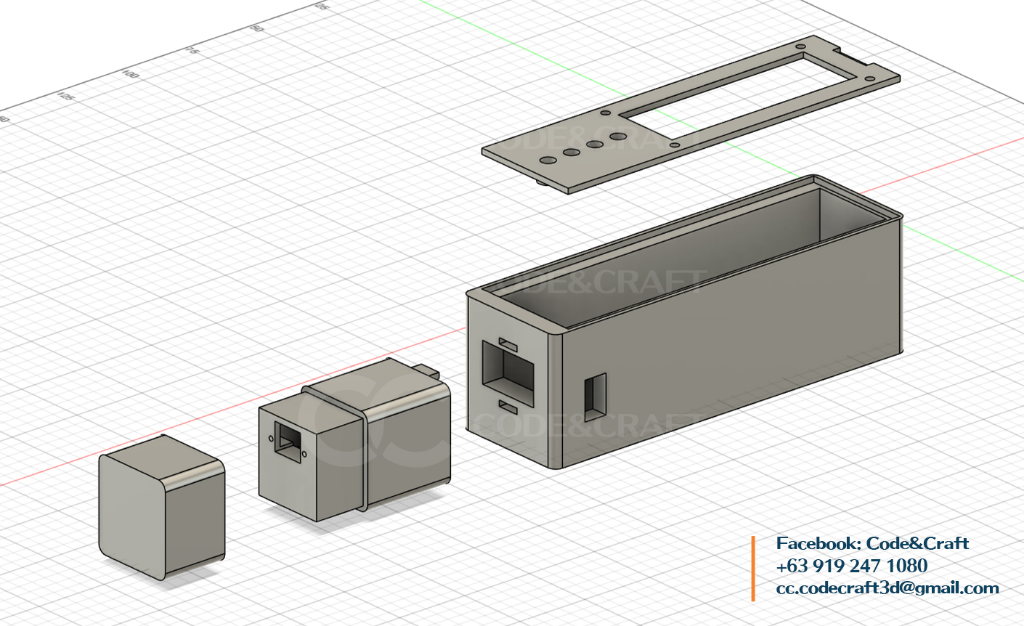This screenshot has height=626, width=1024.
Task: Select the small rounded end cap model
Action: coord(162,507)
